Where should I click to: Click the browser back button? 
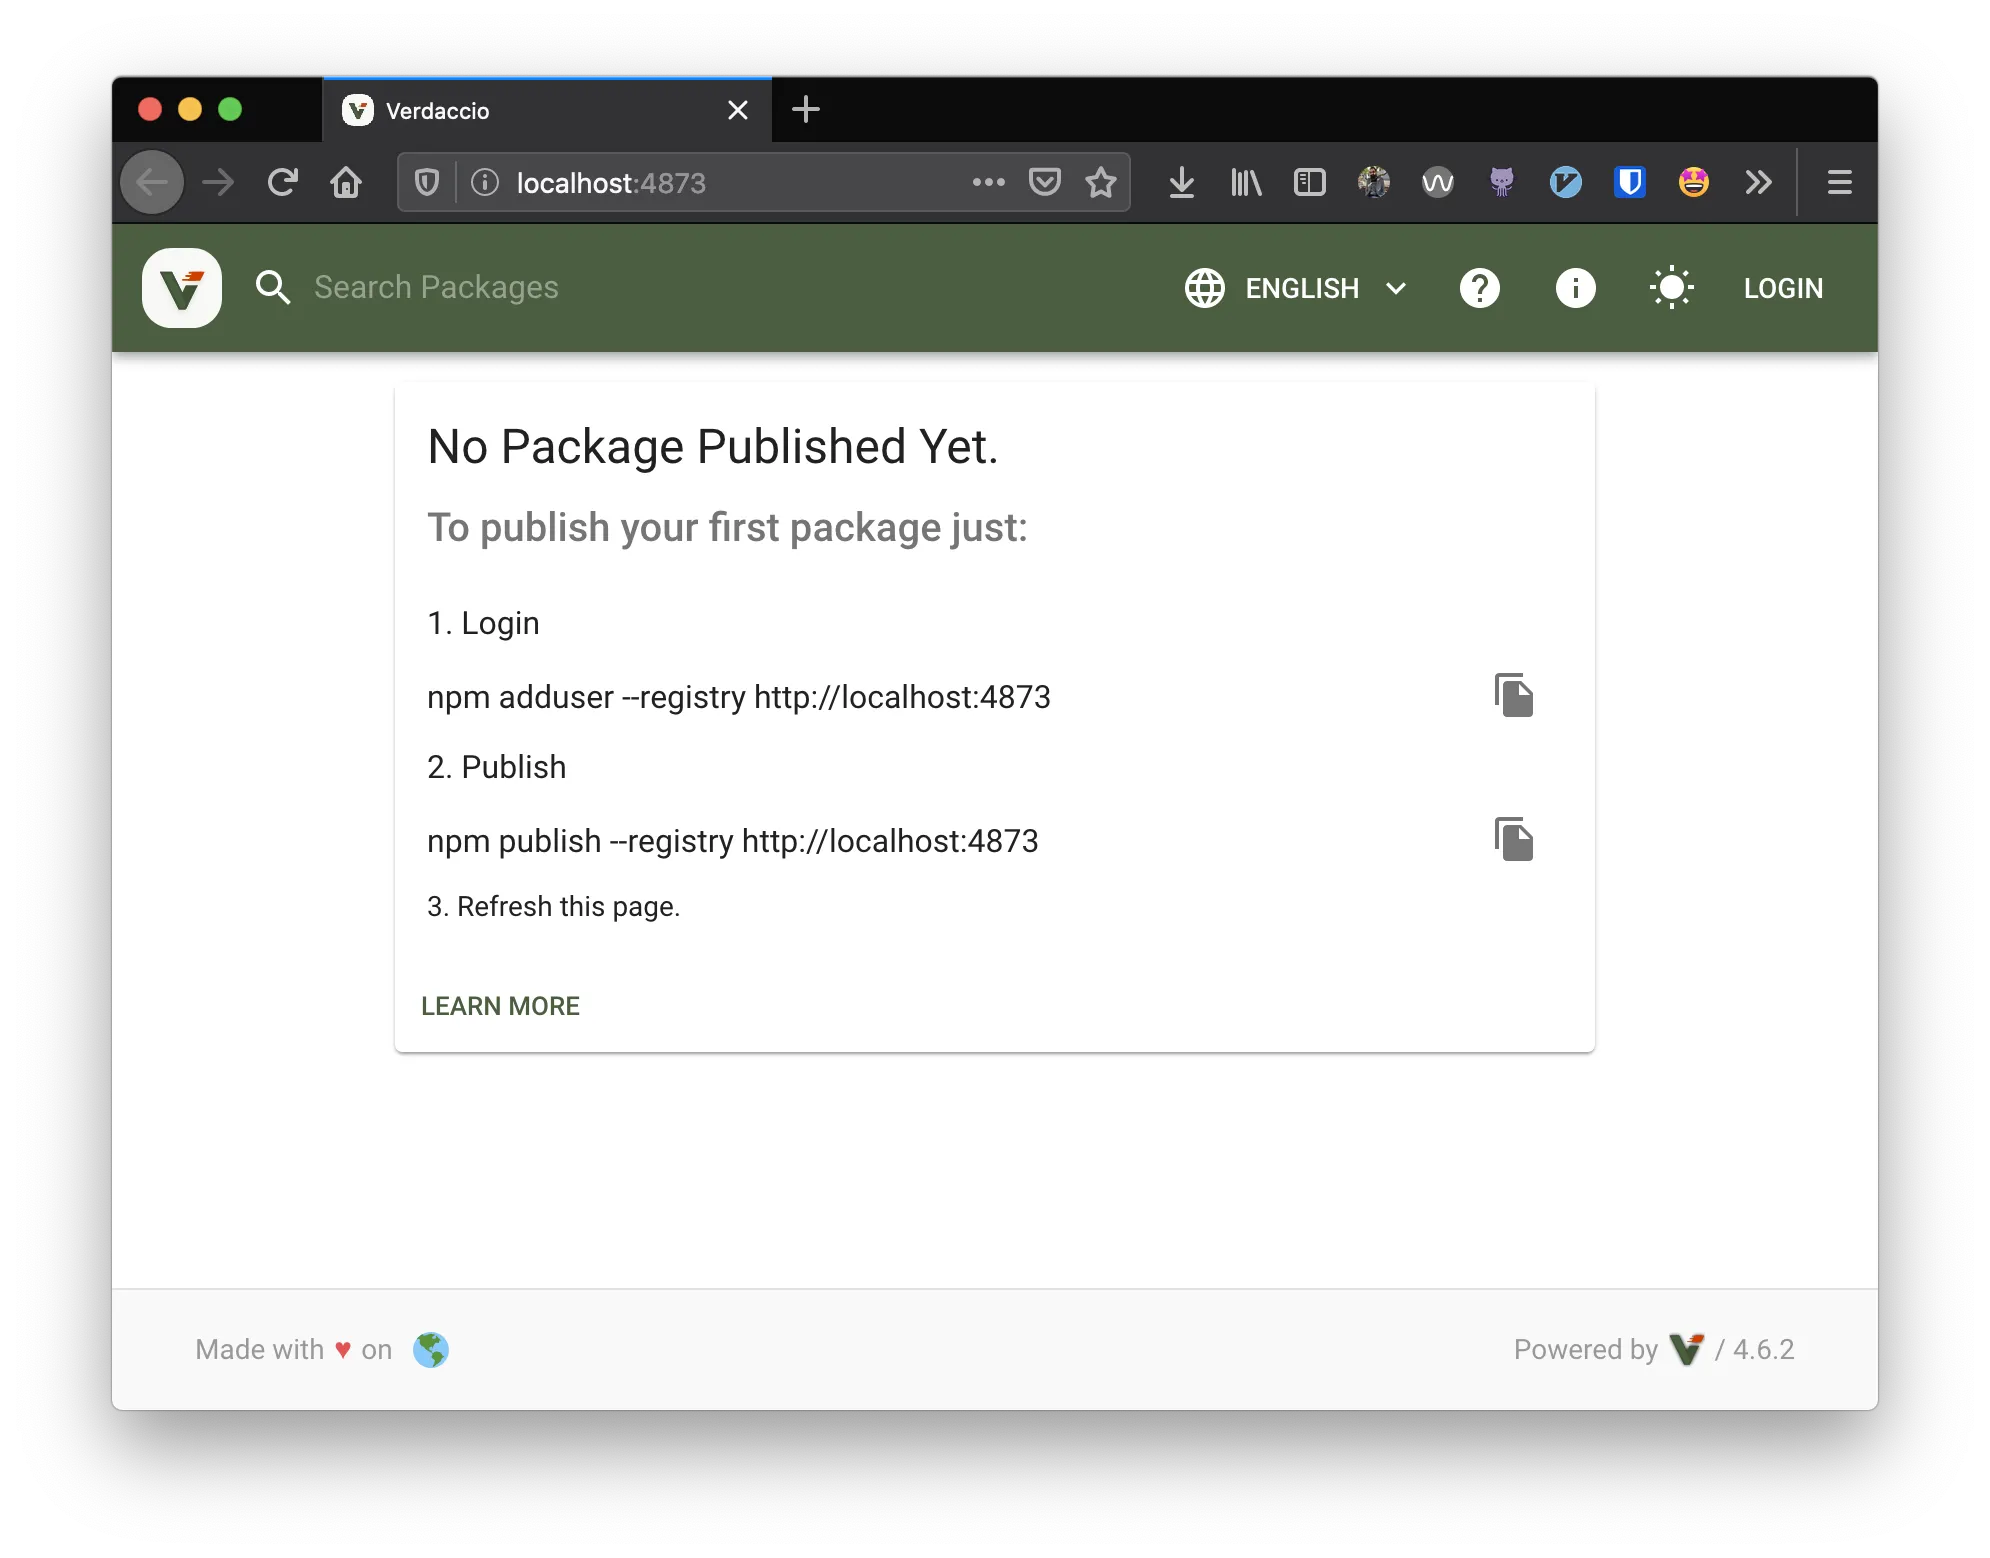[152, 182]
